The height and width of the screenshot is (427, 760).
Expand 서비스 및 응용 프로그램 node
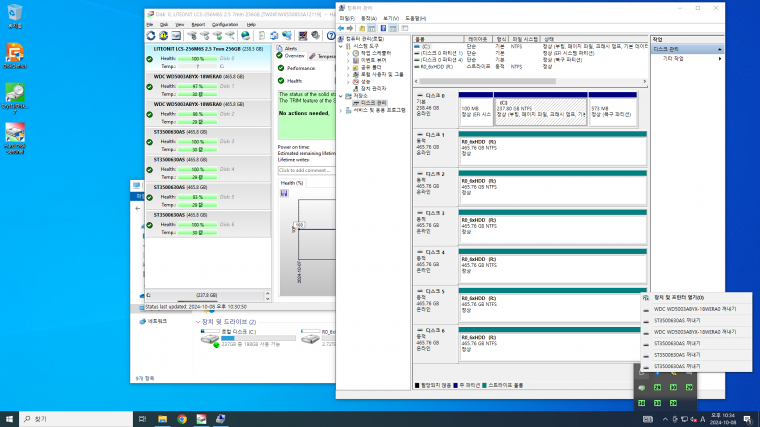click(x=341, y=111)
